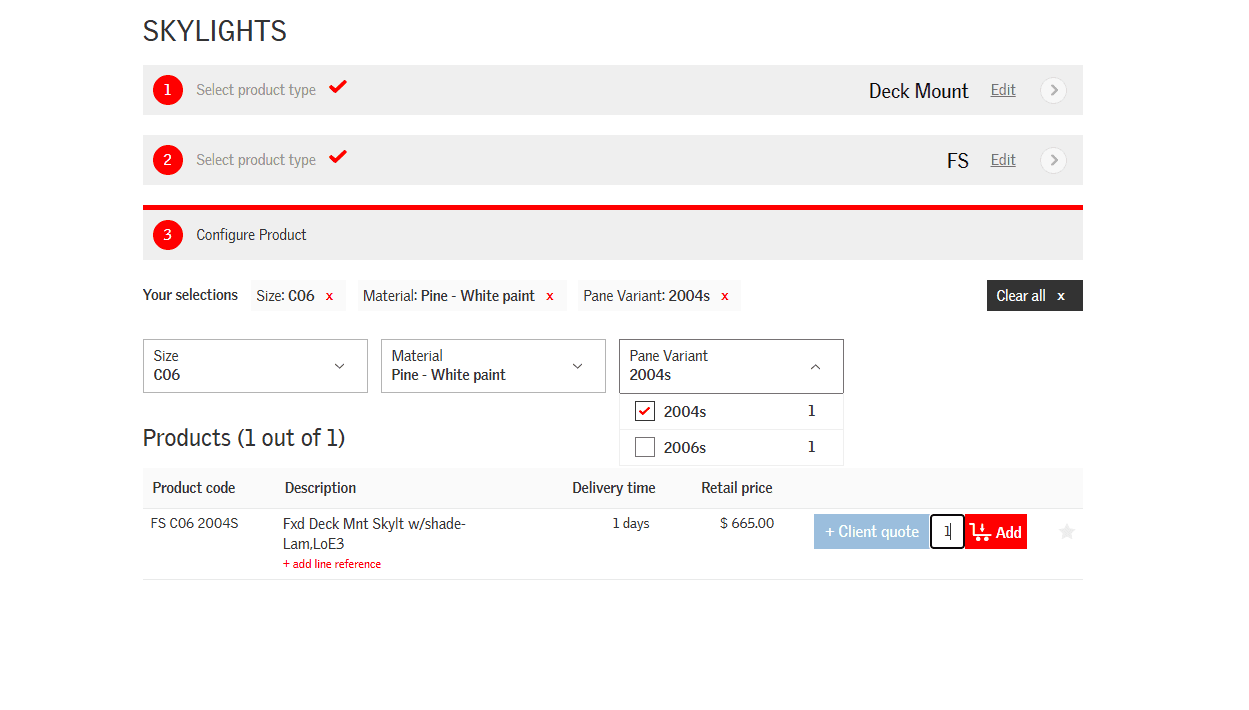Uncheck the 2004s pane variant checkbox
This screenshot has height=710, width=1249.
645,411
